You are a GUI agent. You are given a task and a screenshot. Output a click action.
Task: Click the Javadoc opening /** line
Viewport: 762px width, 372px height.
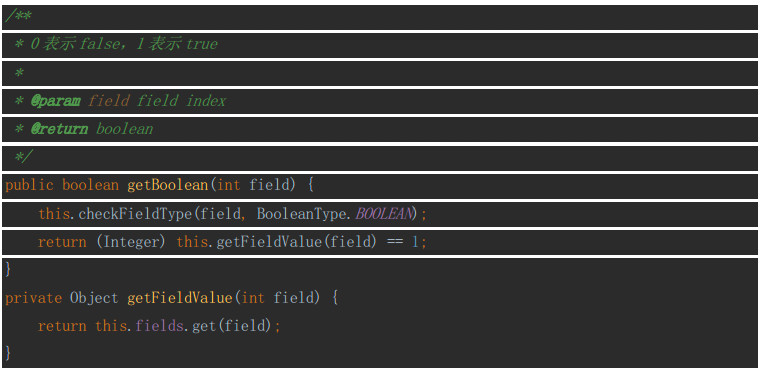pos(380,18)
